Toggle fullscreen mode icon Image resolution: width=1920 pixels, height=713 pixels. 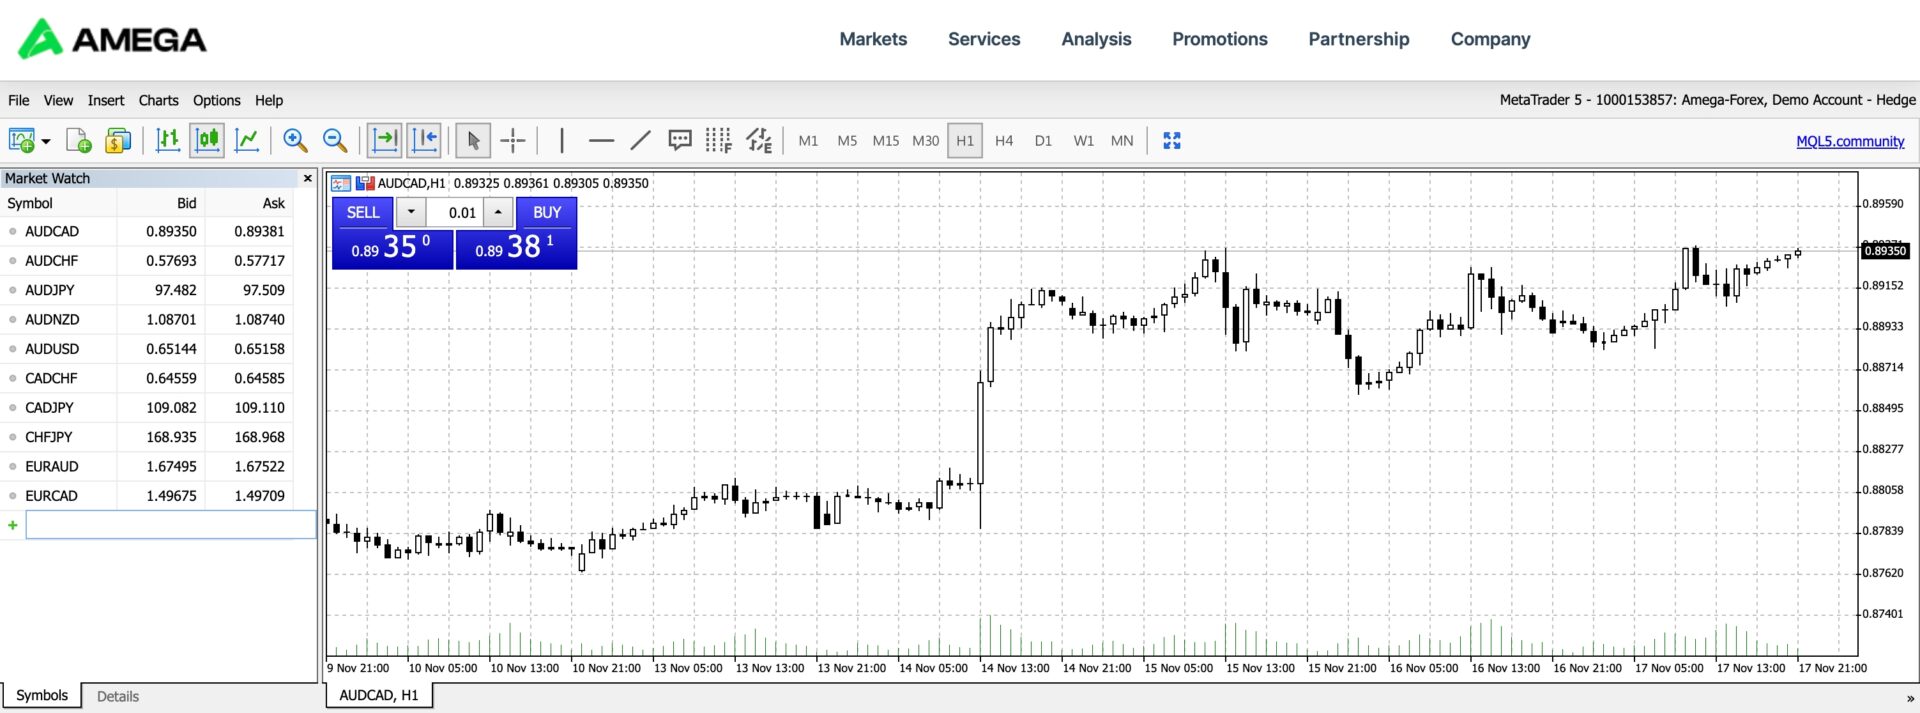[x=1172, y=141]
